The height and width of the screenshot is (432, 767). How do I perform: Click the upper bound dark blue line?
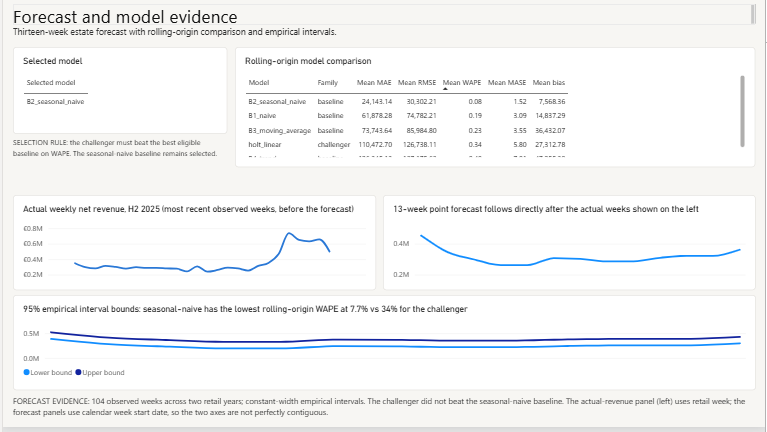click(395, 338)
